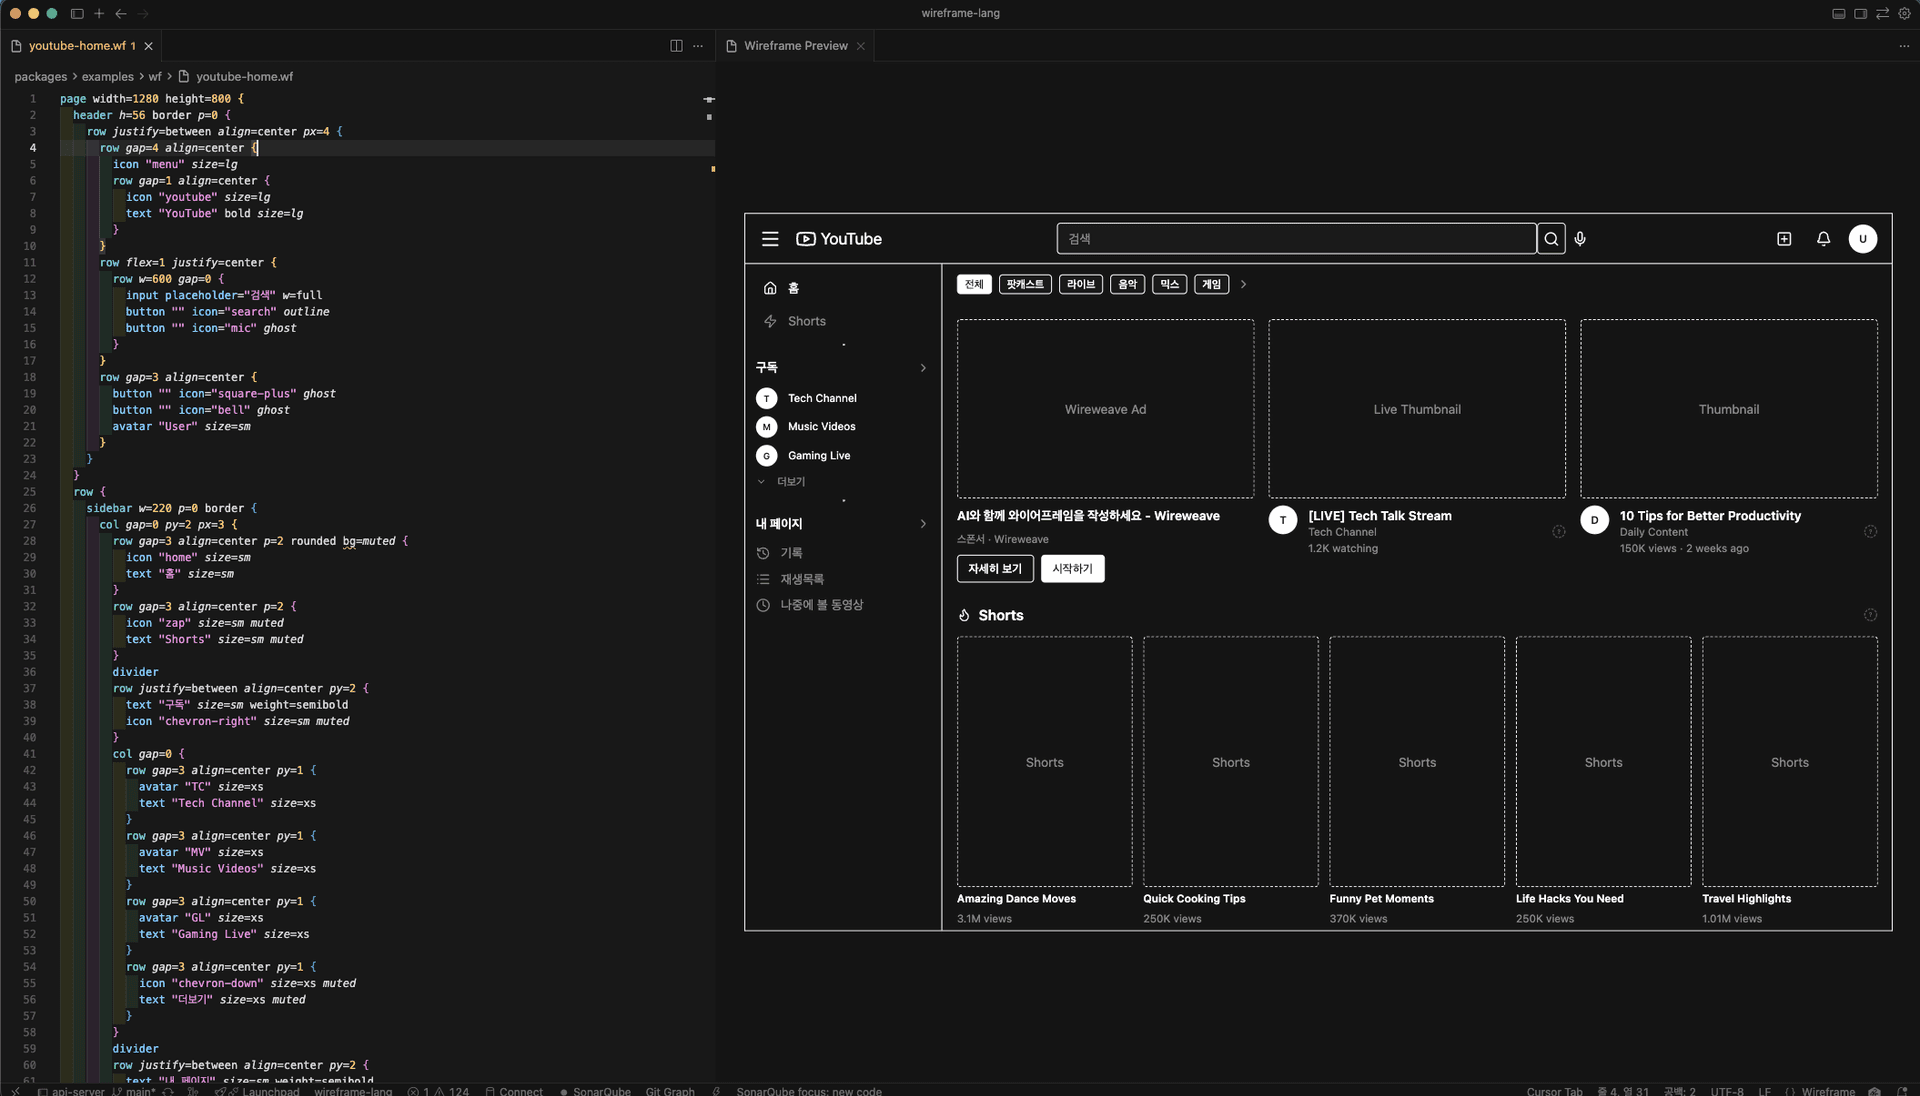
Task: Click the split editor icon above the code
Action: [x=677, y=46]
